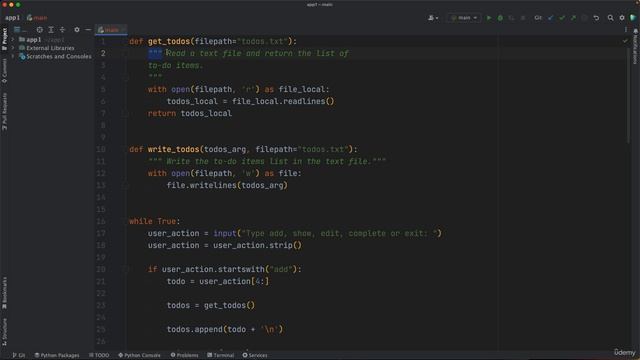The height and width of the screenshot is (360, 640).
Task: Collapse all in Project panel
Action: [x=62, y=30]
